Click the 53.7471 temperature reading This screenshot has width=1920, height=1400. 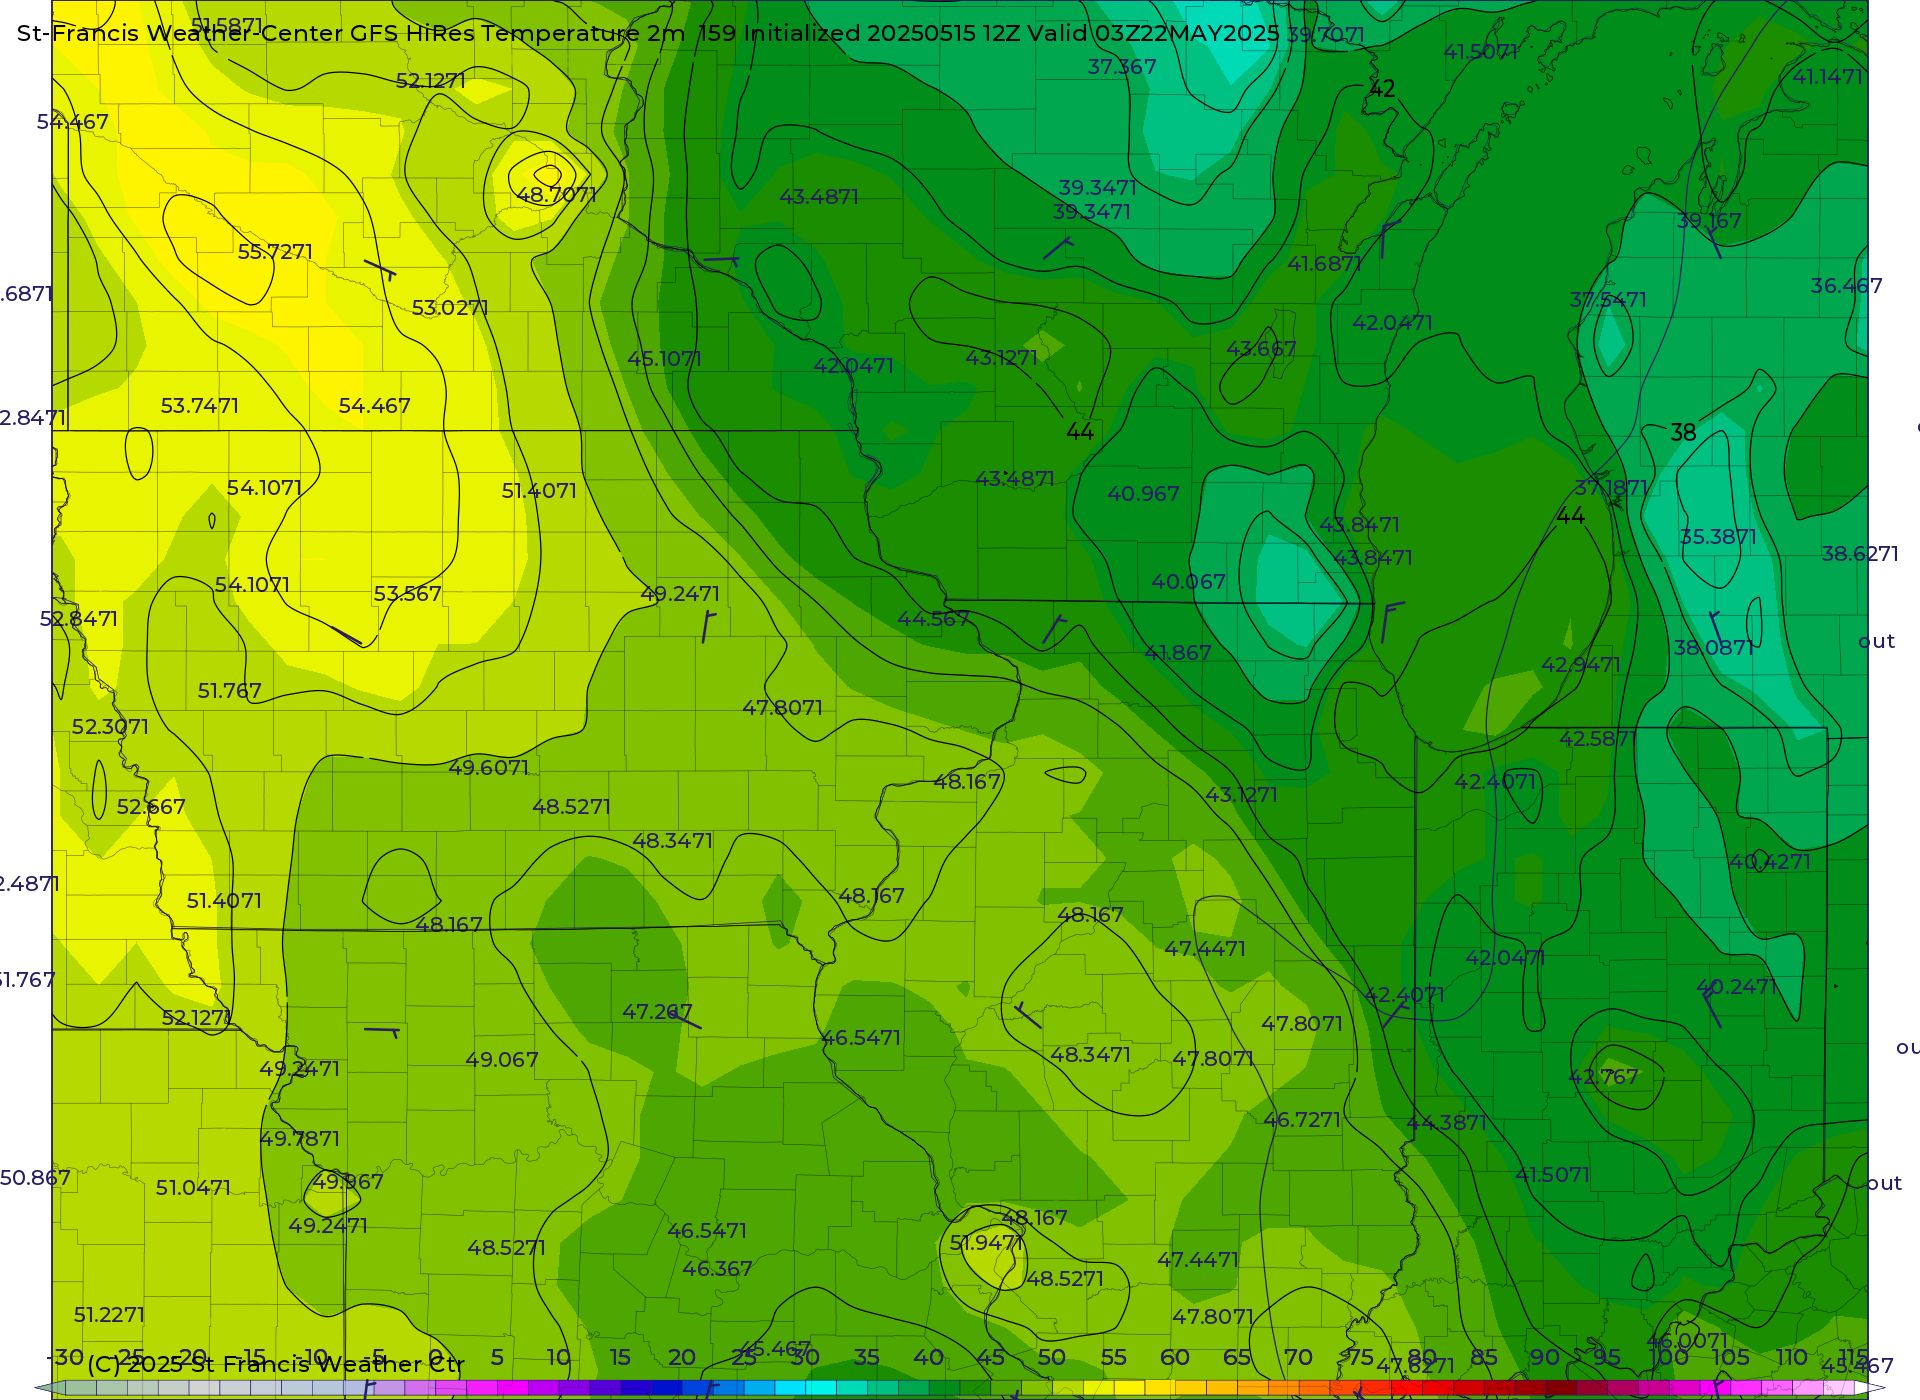(200, 406)
